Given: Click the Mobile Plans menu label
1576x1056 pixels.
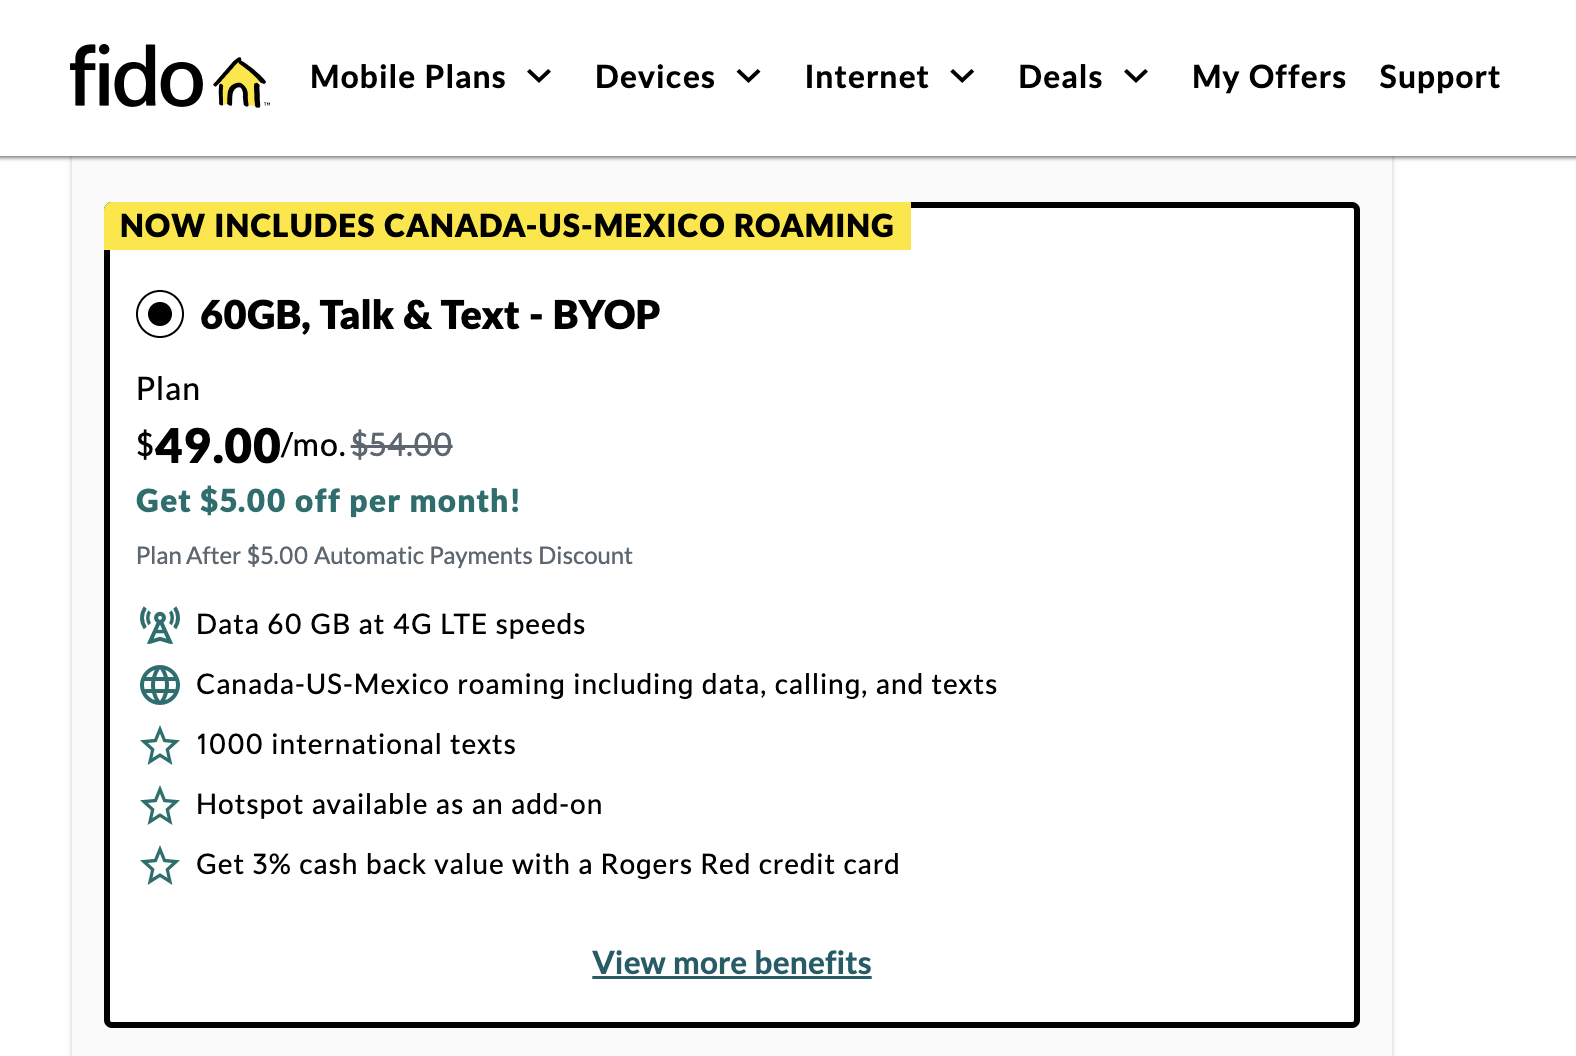Looking at the screenshot, I should pos(408,77).
